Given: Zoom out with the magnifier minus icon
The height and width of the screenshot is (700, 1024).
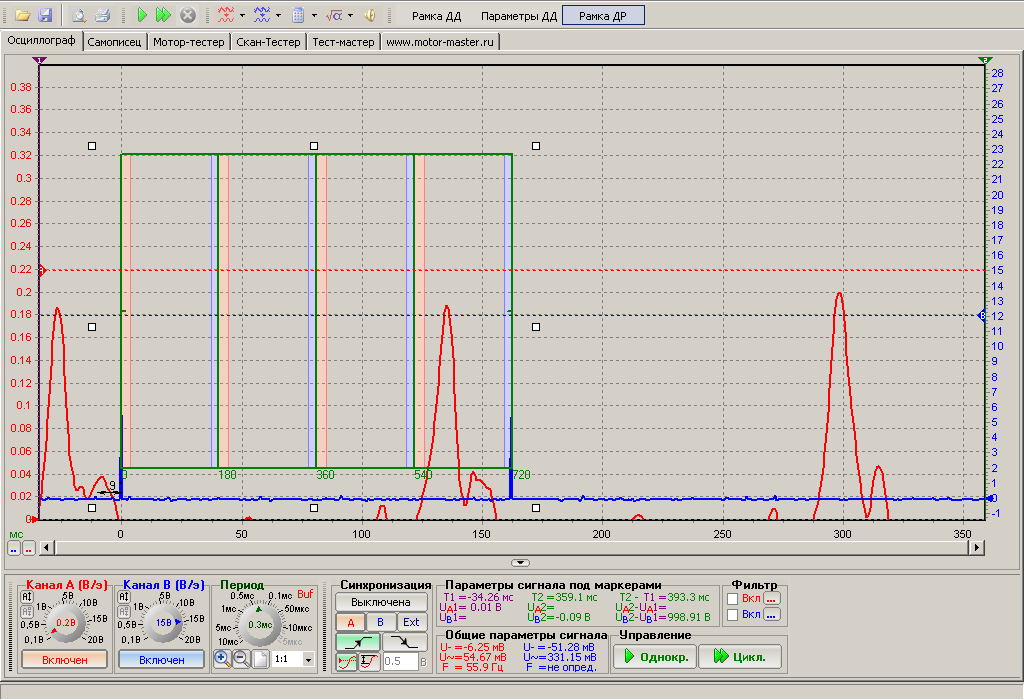Looking at the screenshot, I should click(241, 659).
